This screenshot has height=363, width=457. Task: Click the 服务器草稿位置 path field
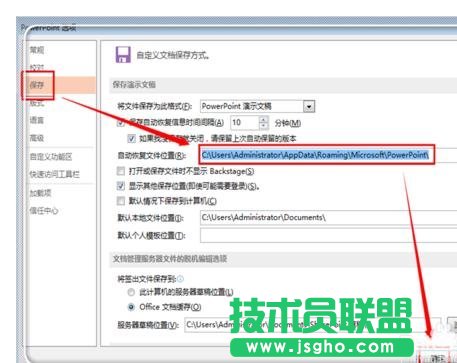pos(313,325)
